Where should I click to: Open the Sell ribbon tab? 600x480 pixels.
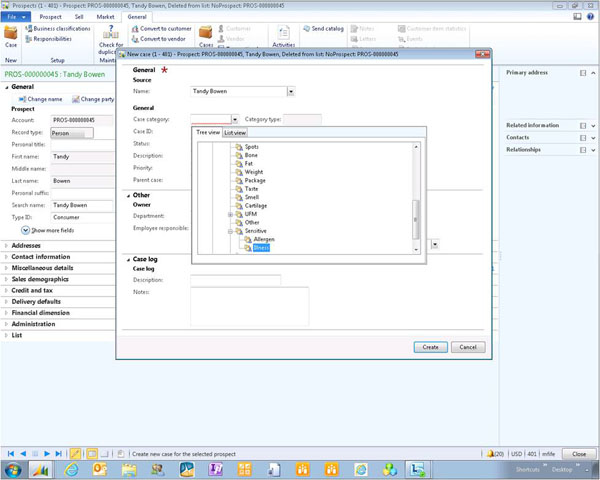(x=79, y=17)
